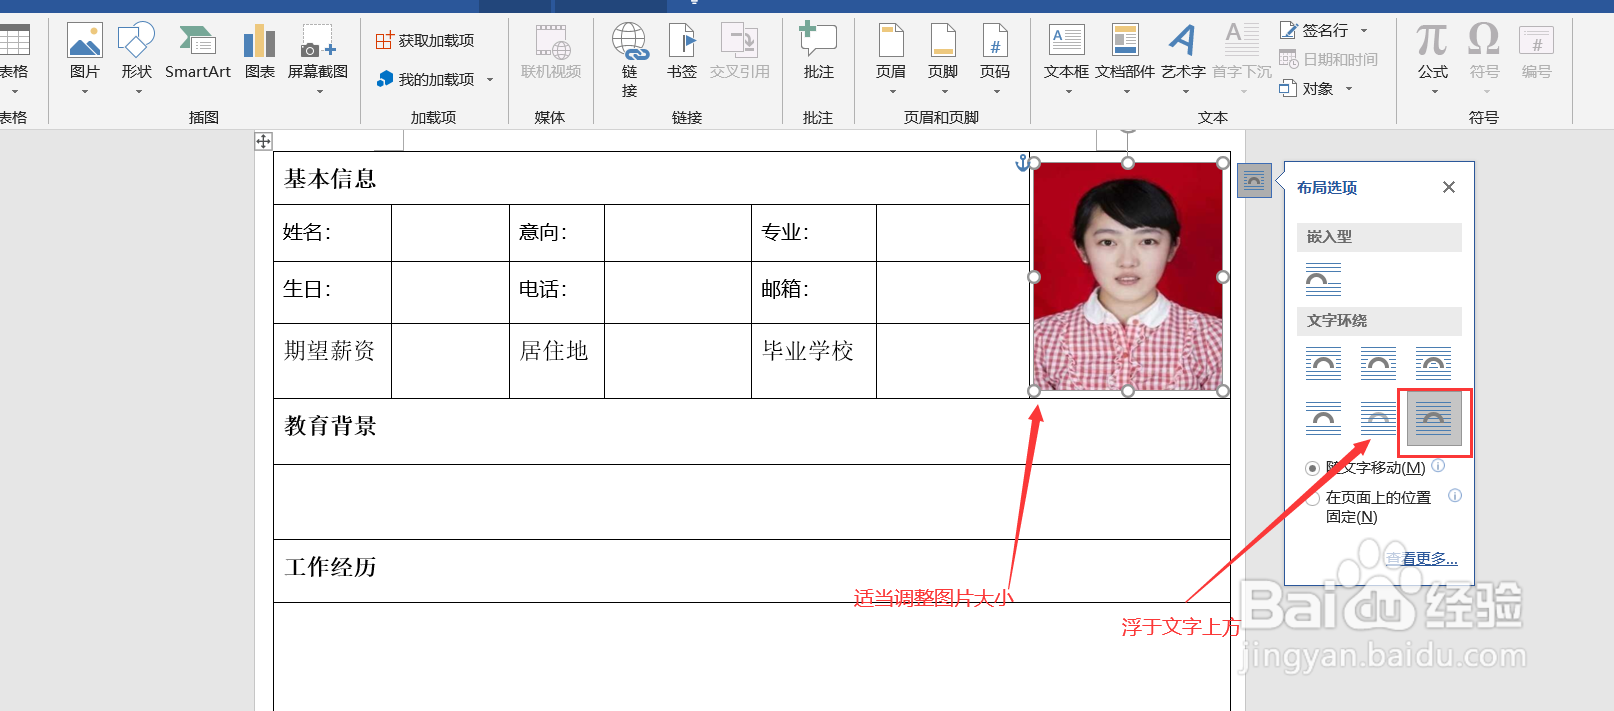Viewport: 1614px width, 711px height.
Task: Click the 毕业学校 table cell
Action: click(814, 361)
